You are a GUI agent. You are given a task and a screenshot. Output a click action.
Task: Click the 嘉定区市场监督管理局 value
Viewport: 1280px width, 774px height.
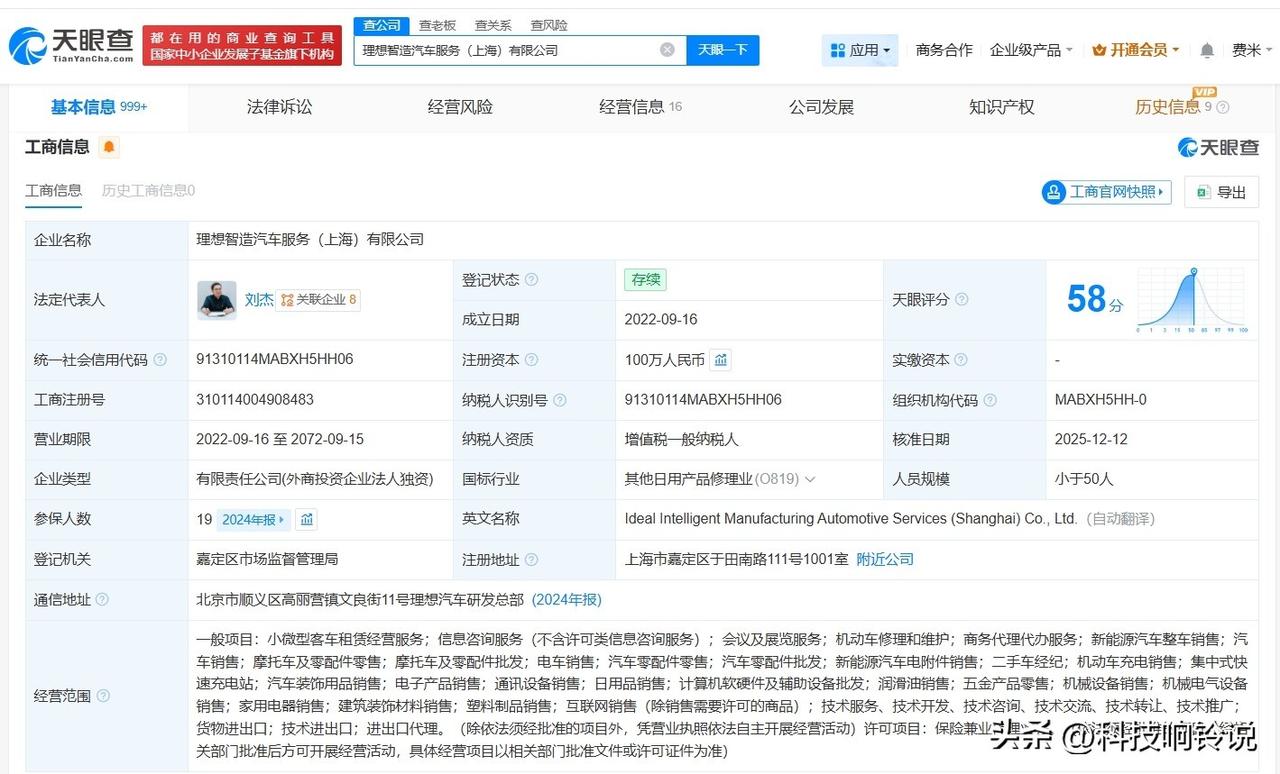tap(267, 559)
